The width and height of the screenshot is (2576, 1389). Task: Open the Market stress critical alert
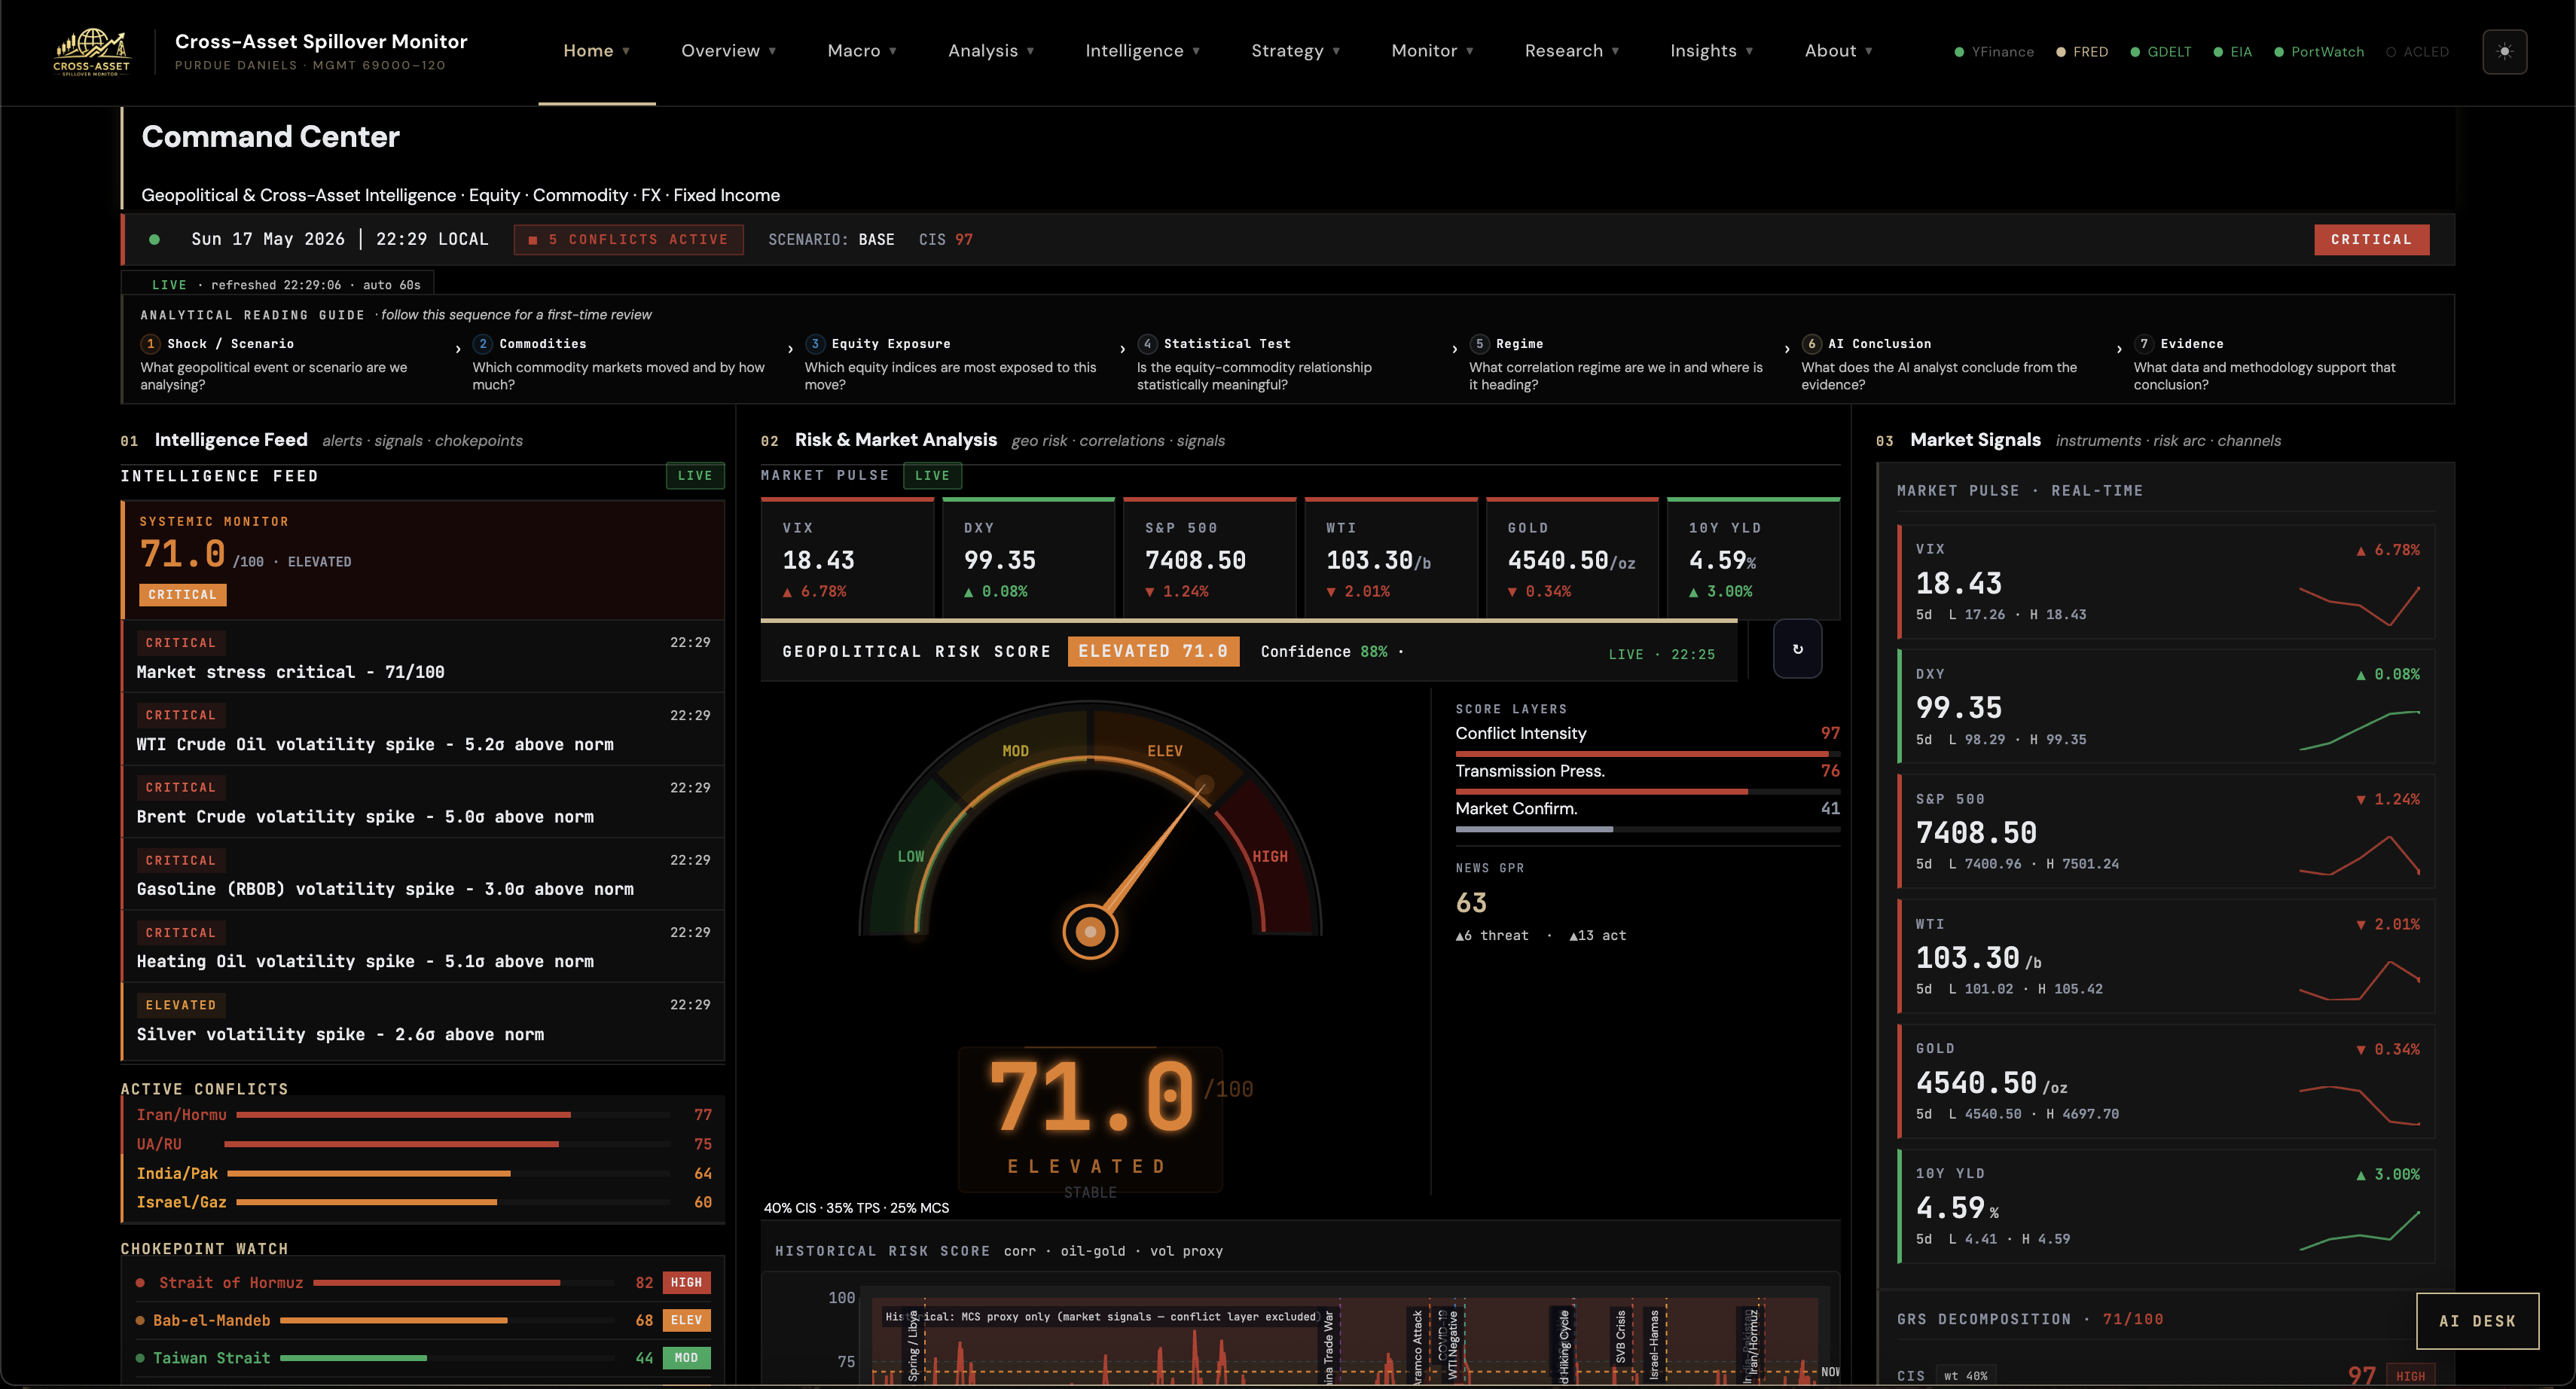423,657
